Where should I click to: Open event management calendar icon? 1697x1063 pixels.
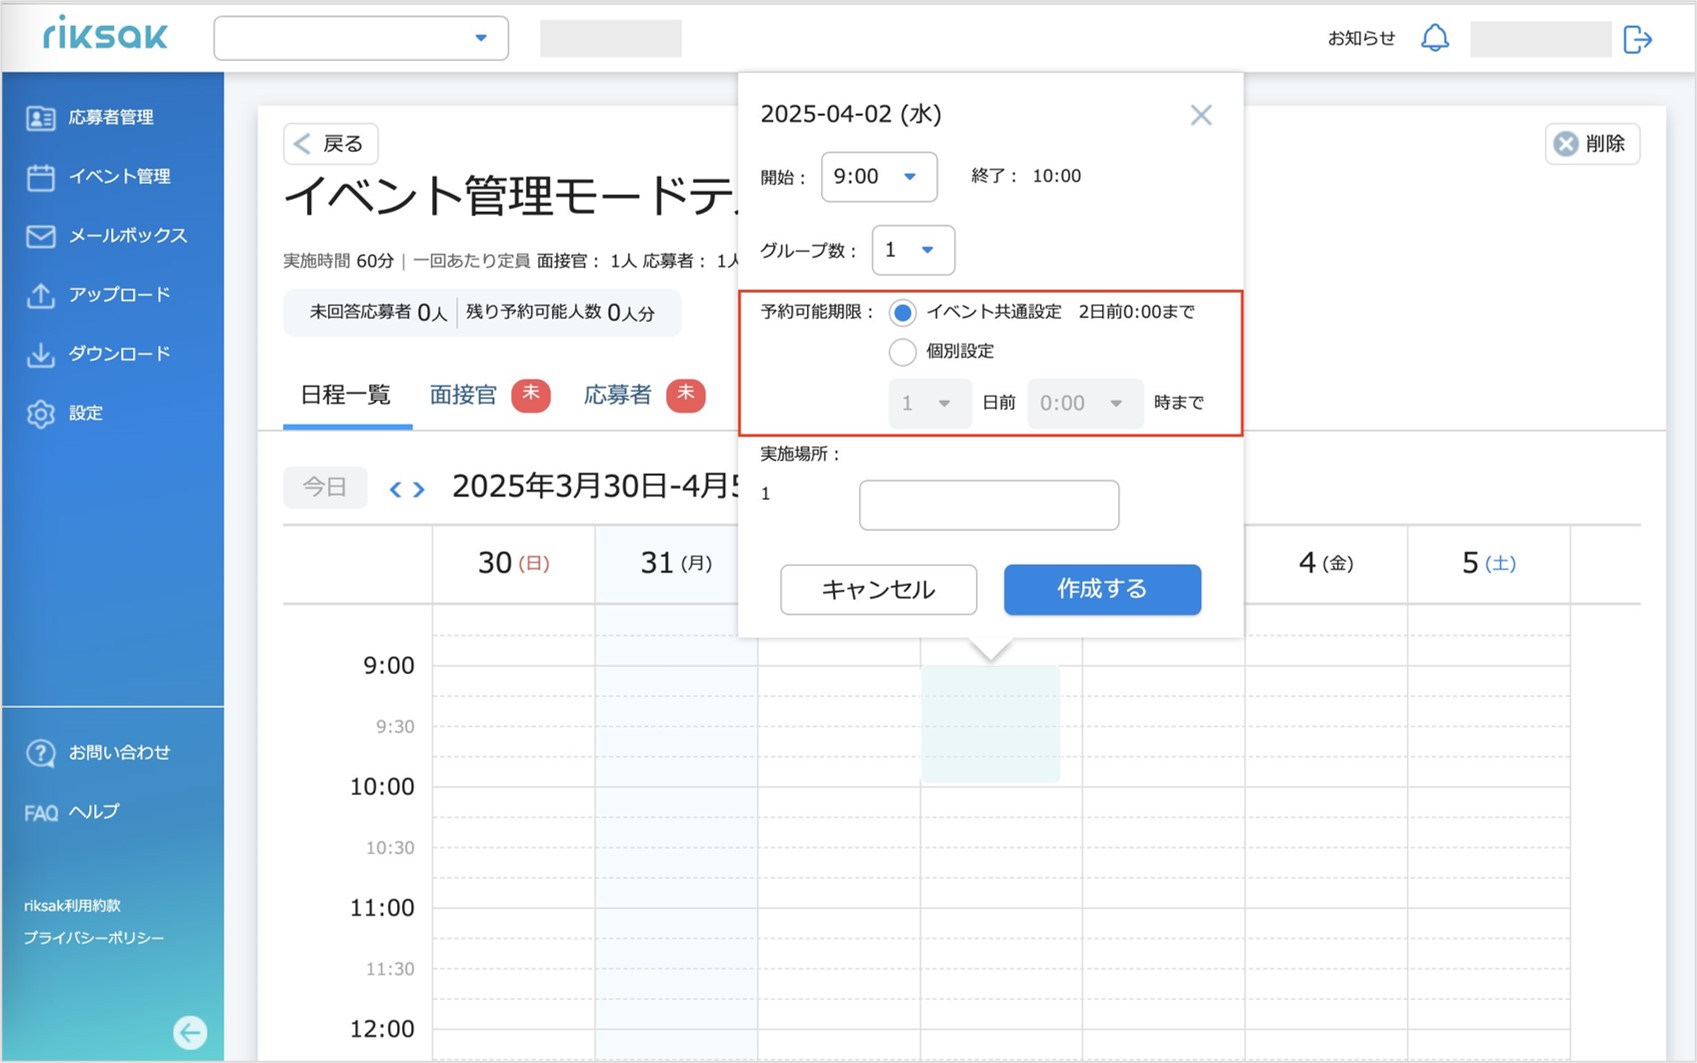tap(40, 177)
